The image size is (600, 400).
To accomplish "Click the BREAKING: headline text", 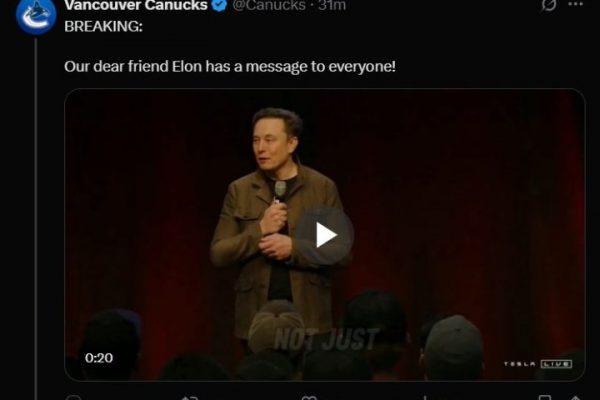I will 103,26.
